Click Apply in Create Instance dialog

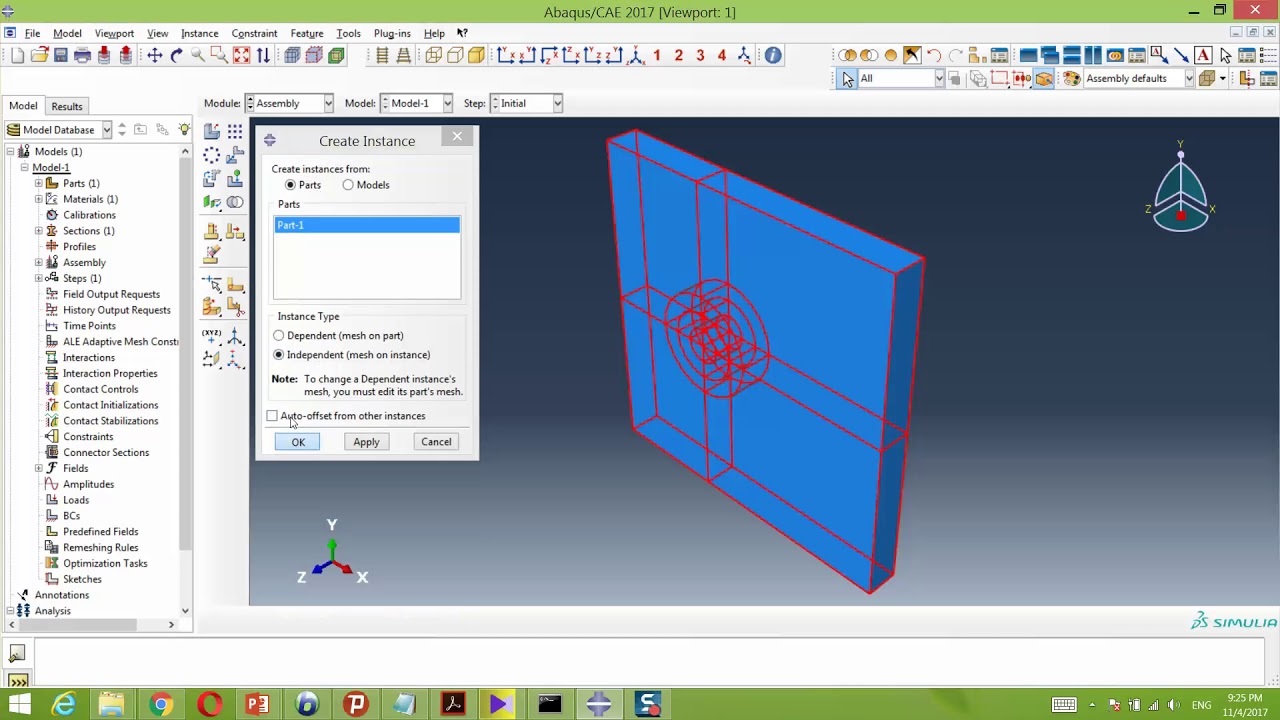pos(366,442)
